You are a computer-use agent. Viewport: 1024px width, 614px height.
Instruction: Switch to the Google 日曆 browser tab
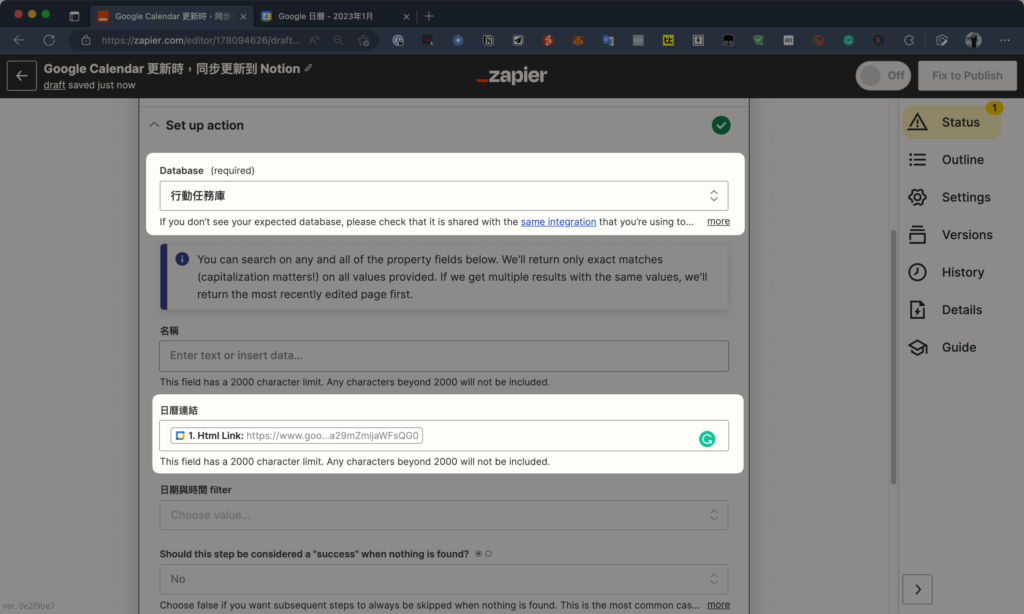click(335, 16)
